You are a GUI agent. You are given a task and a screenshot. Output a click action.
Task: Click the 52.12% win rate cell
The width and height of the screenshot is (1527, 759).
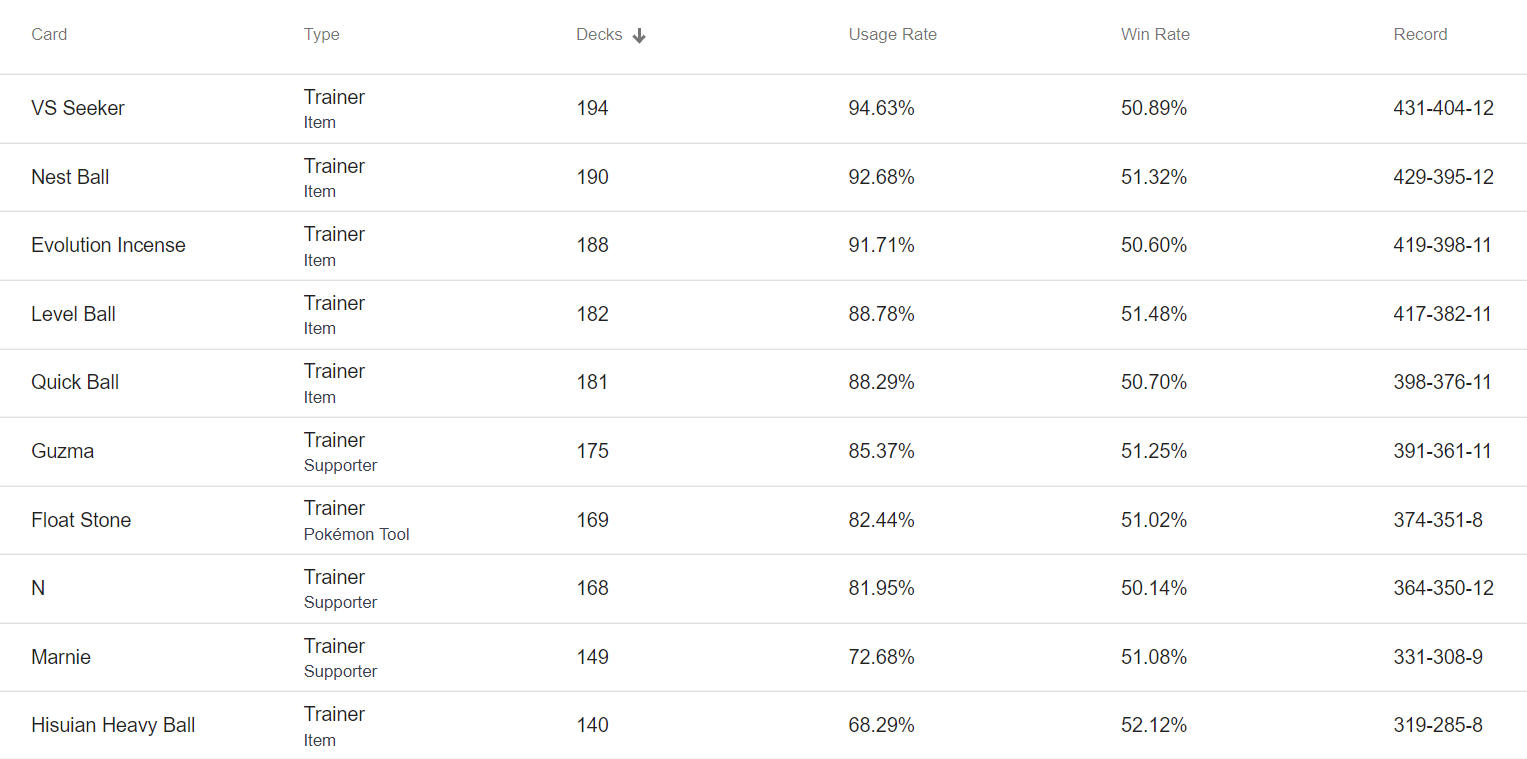tap(1154, 725)
